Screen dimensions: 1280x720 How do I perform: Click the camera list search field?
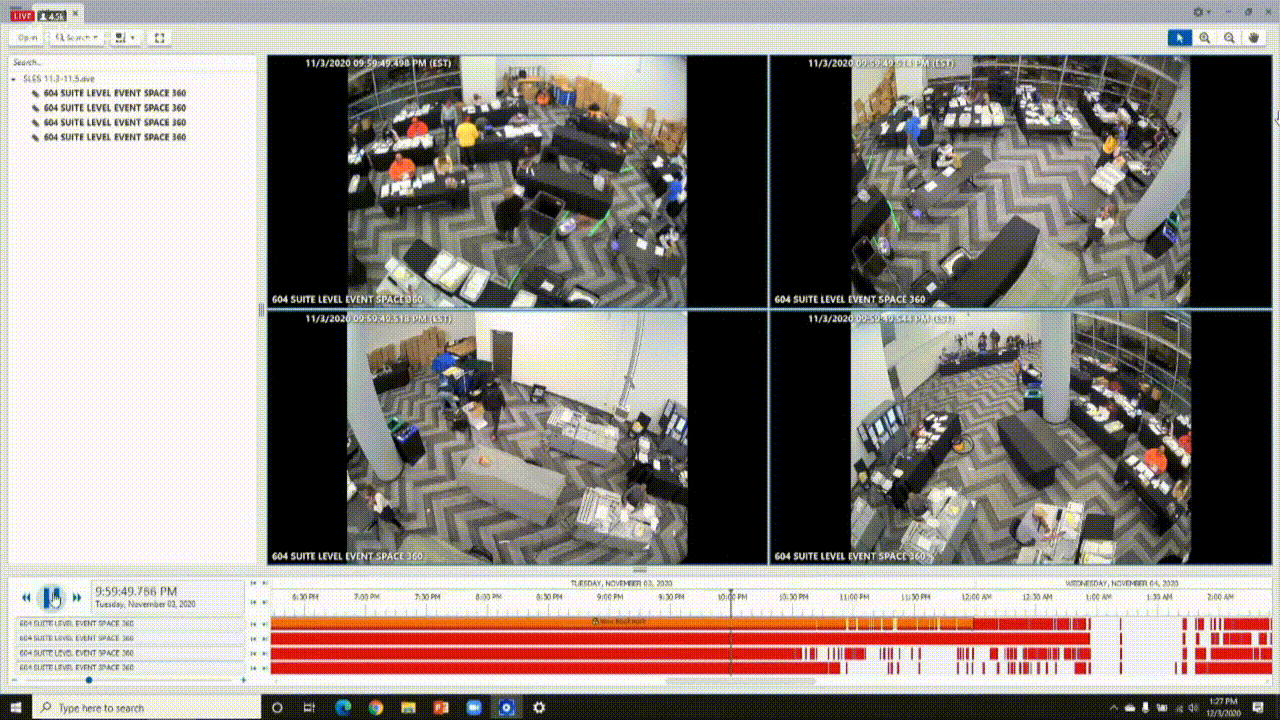click(130, 62)
